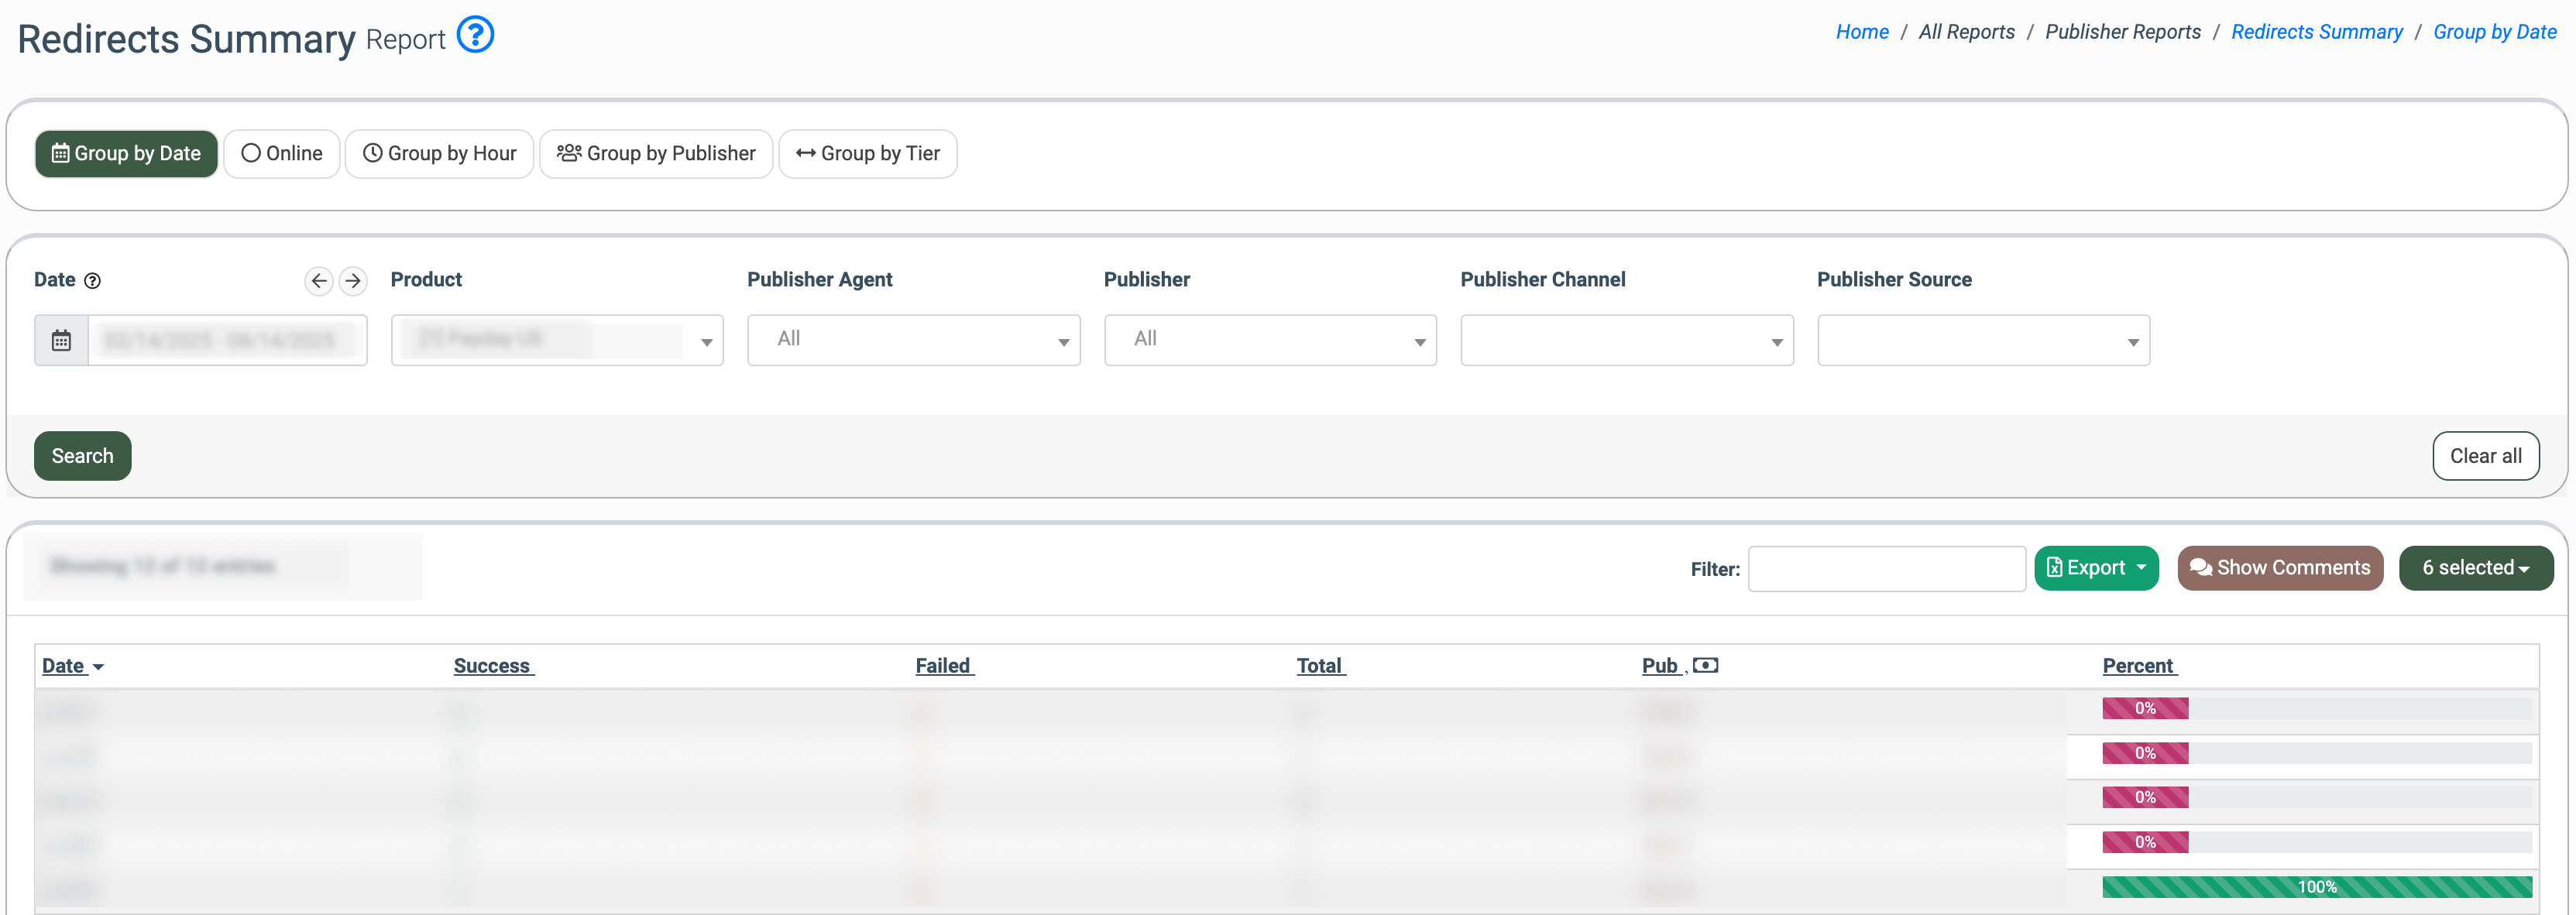
Task: Click the Clear all button
Action: pos(2485,456)
